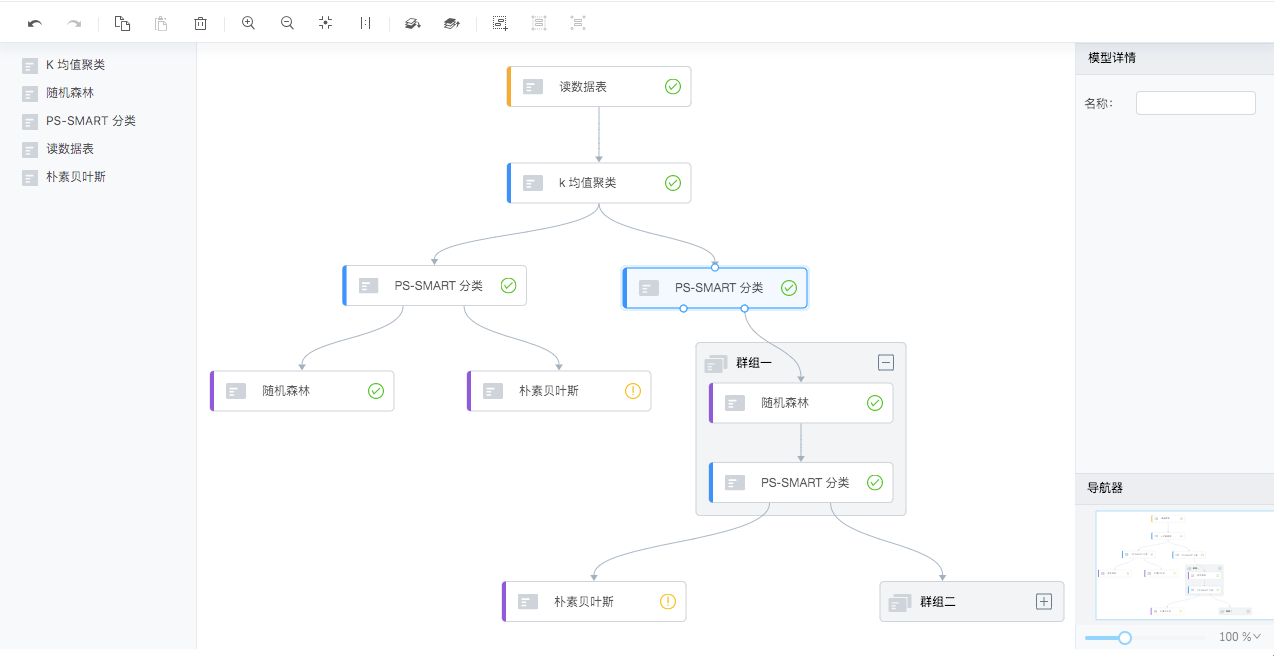Click the 群组二 group icon
1274x656 pixels.
[900, 602]
